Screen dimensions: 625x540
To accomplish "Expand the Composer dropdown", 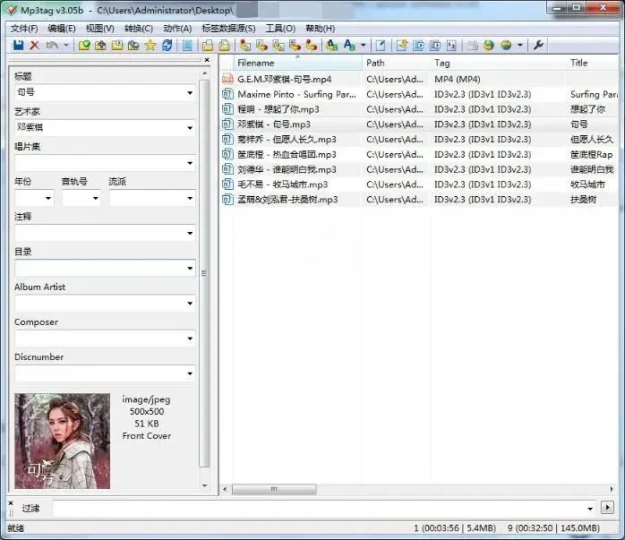I will (190, 338).
